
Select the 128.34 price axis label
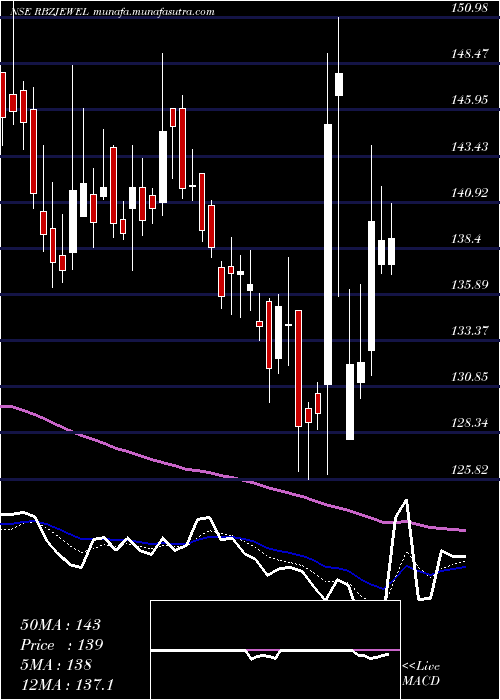[469, 423]
